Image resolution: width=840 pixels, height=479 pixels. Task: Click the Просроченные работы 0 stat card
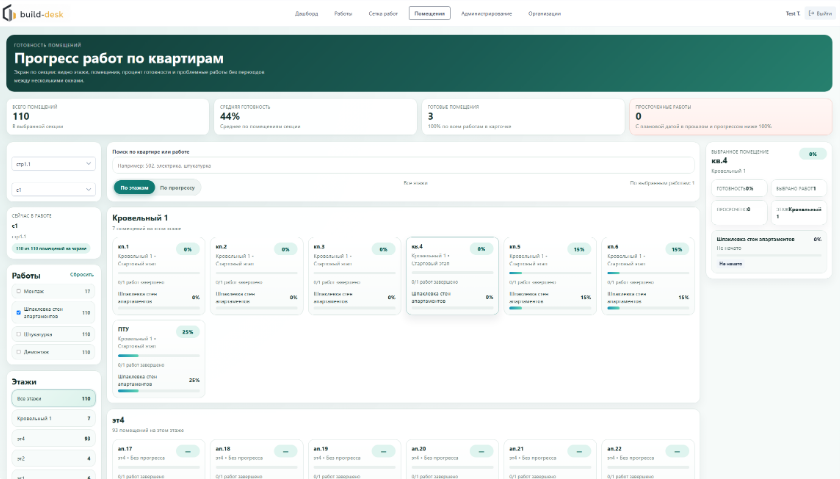point(731,116)
